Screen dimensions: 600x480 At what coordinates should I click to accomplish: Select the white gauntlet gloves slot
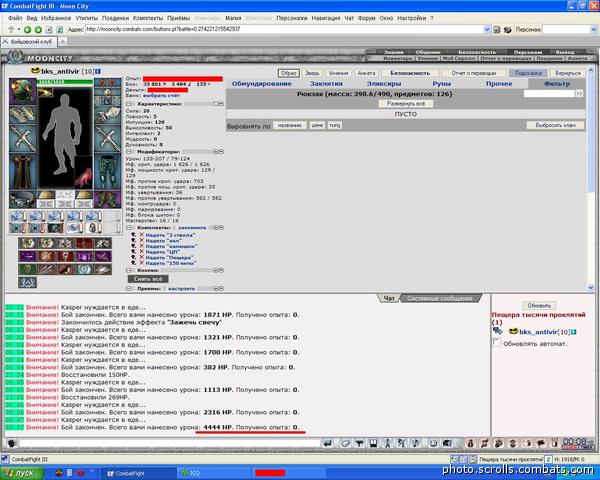coord(108,115)
